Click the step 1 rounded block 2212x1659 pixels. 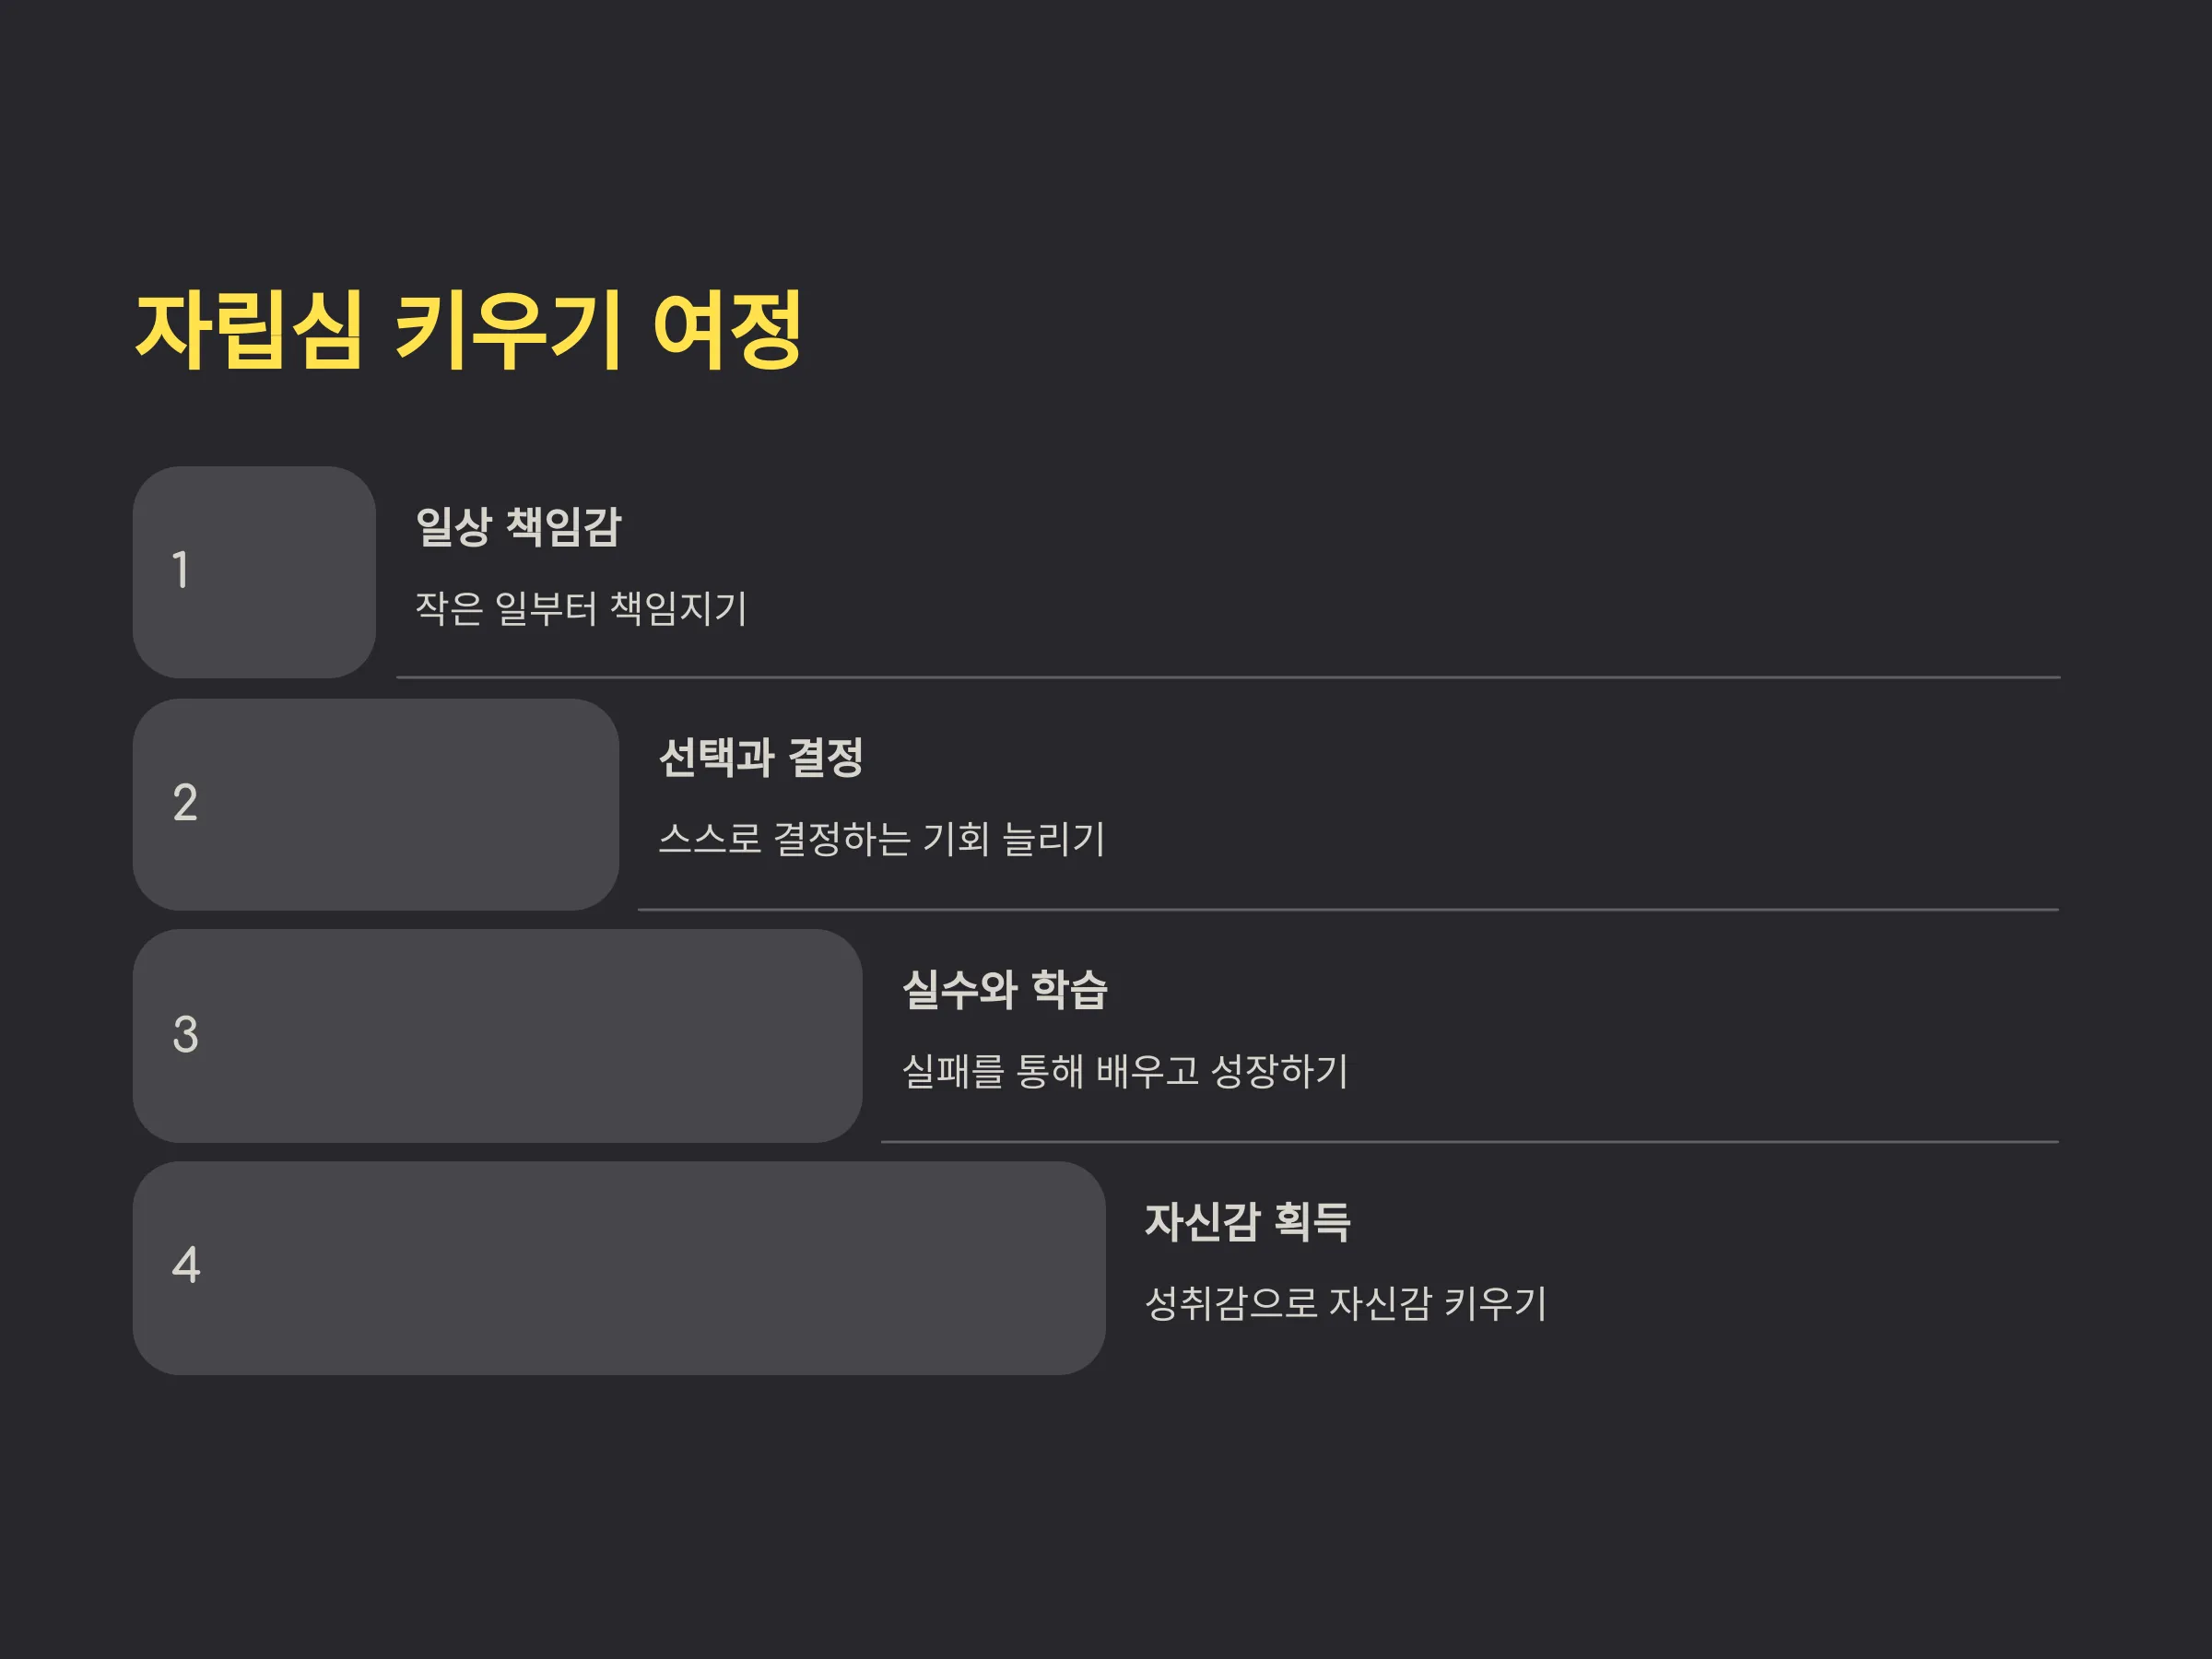click(254, 572)
